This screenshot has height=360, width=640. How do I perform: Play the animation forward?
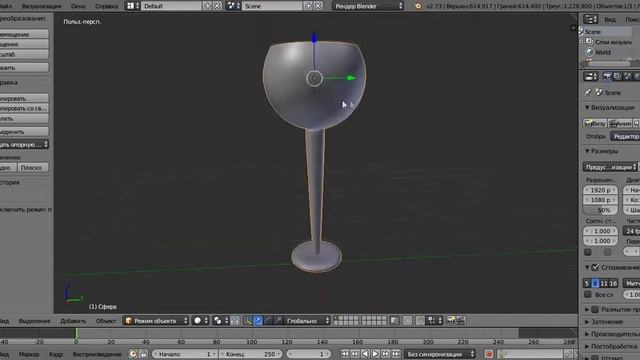(375, 354)
